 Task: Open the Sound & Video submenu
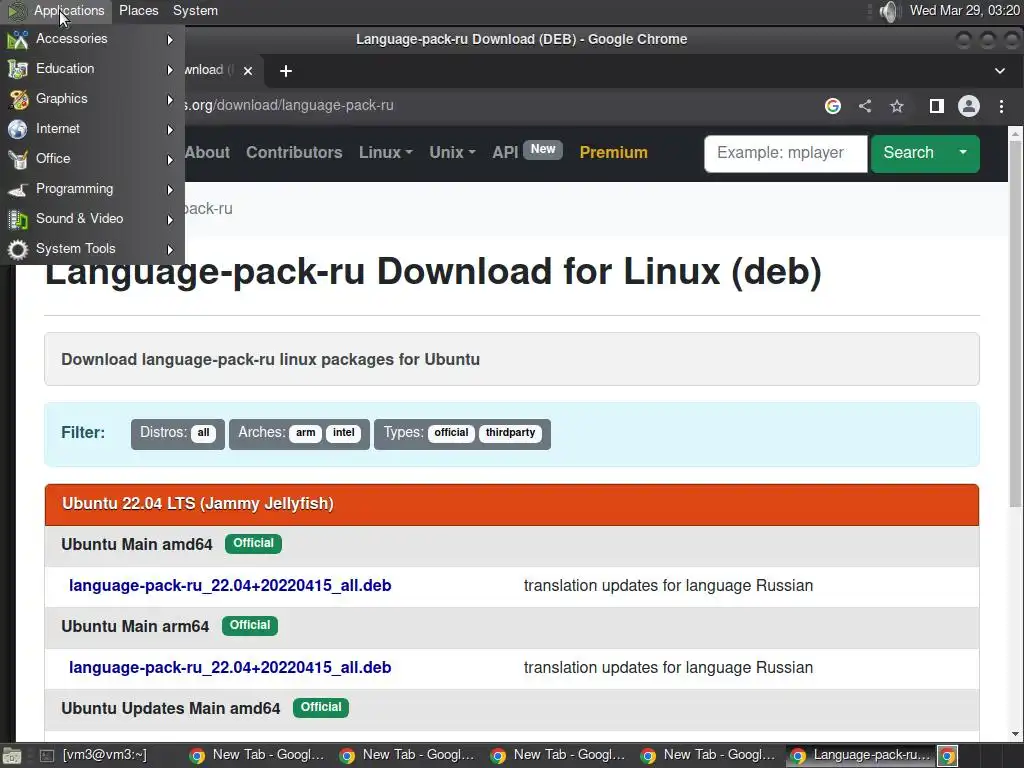(x=91, y=219)
